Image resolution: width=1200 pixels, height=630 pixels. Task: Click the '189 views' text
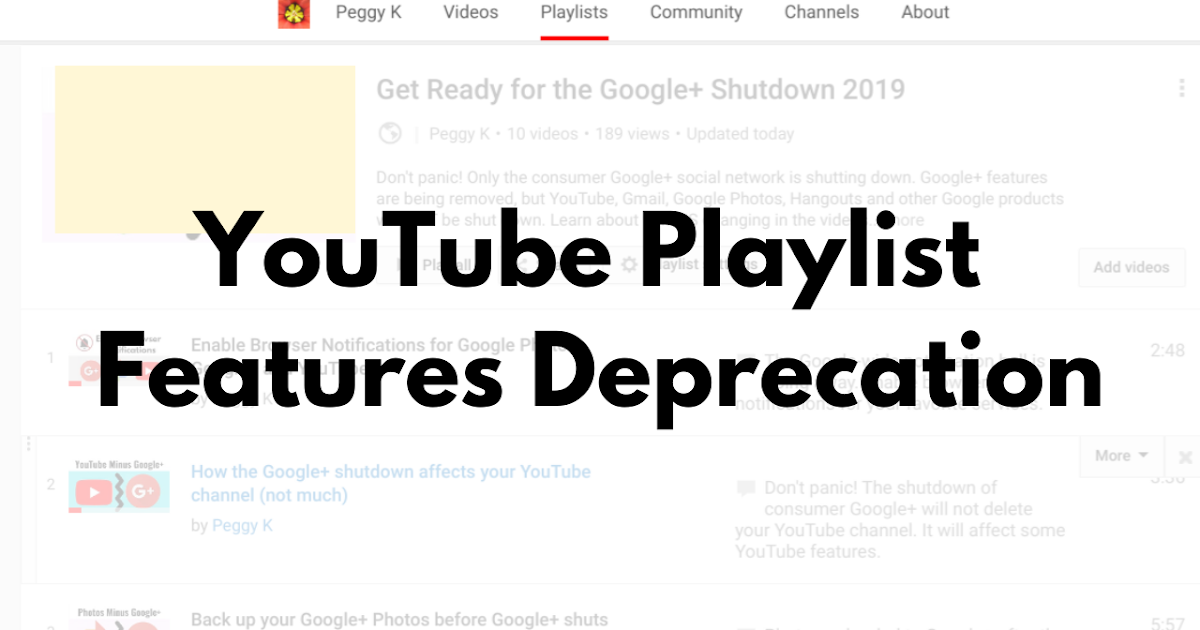[632, 134]
